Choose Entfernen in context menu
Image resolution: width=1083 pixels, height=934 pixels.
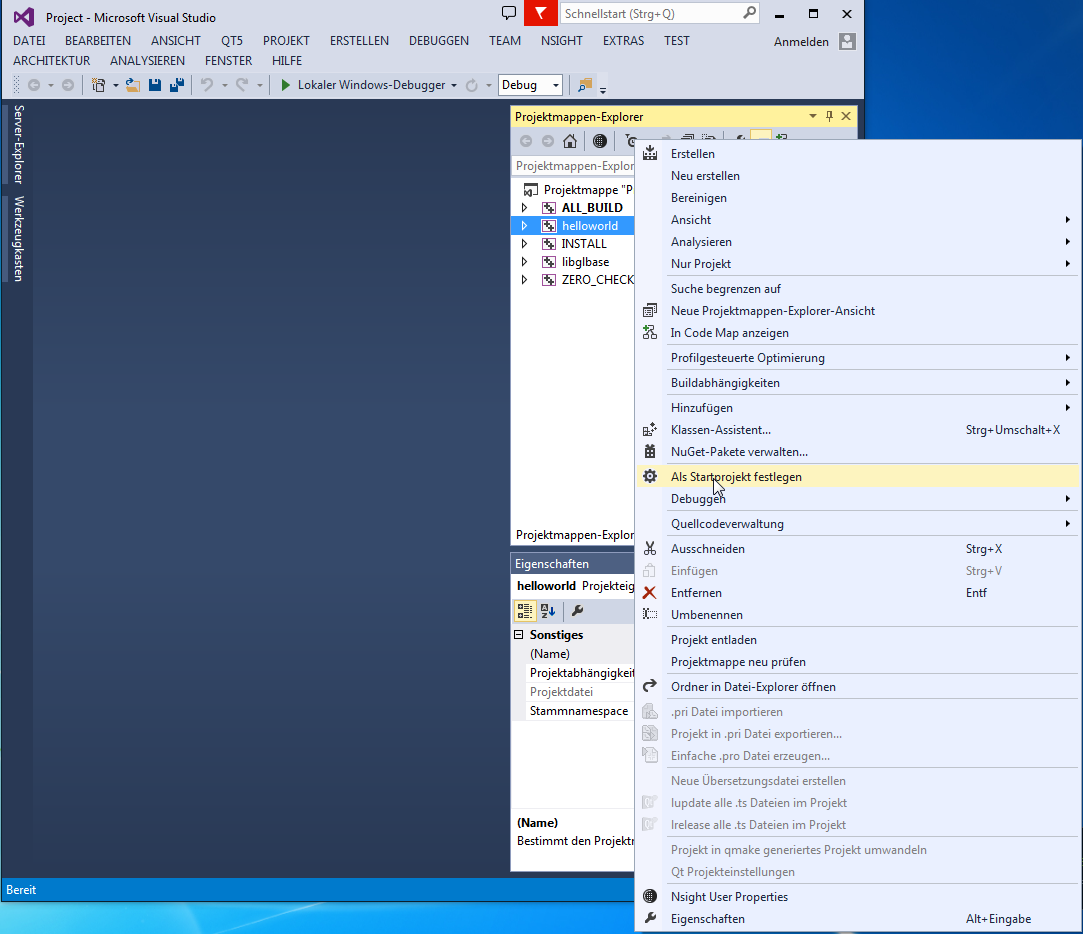[857, 593]
